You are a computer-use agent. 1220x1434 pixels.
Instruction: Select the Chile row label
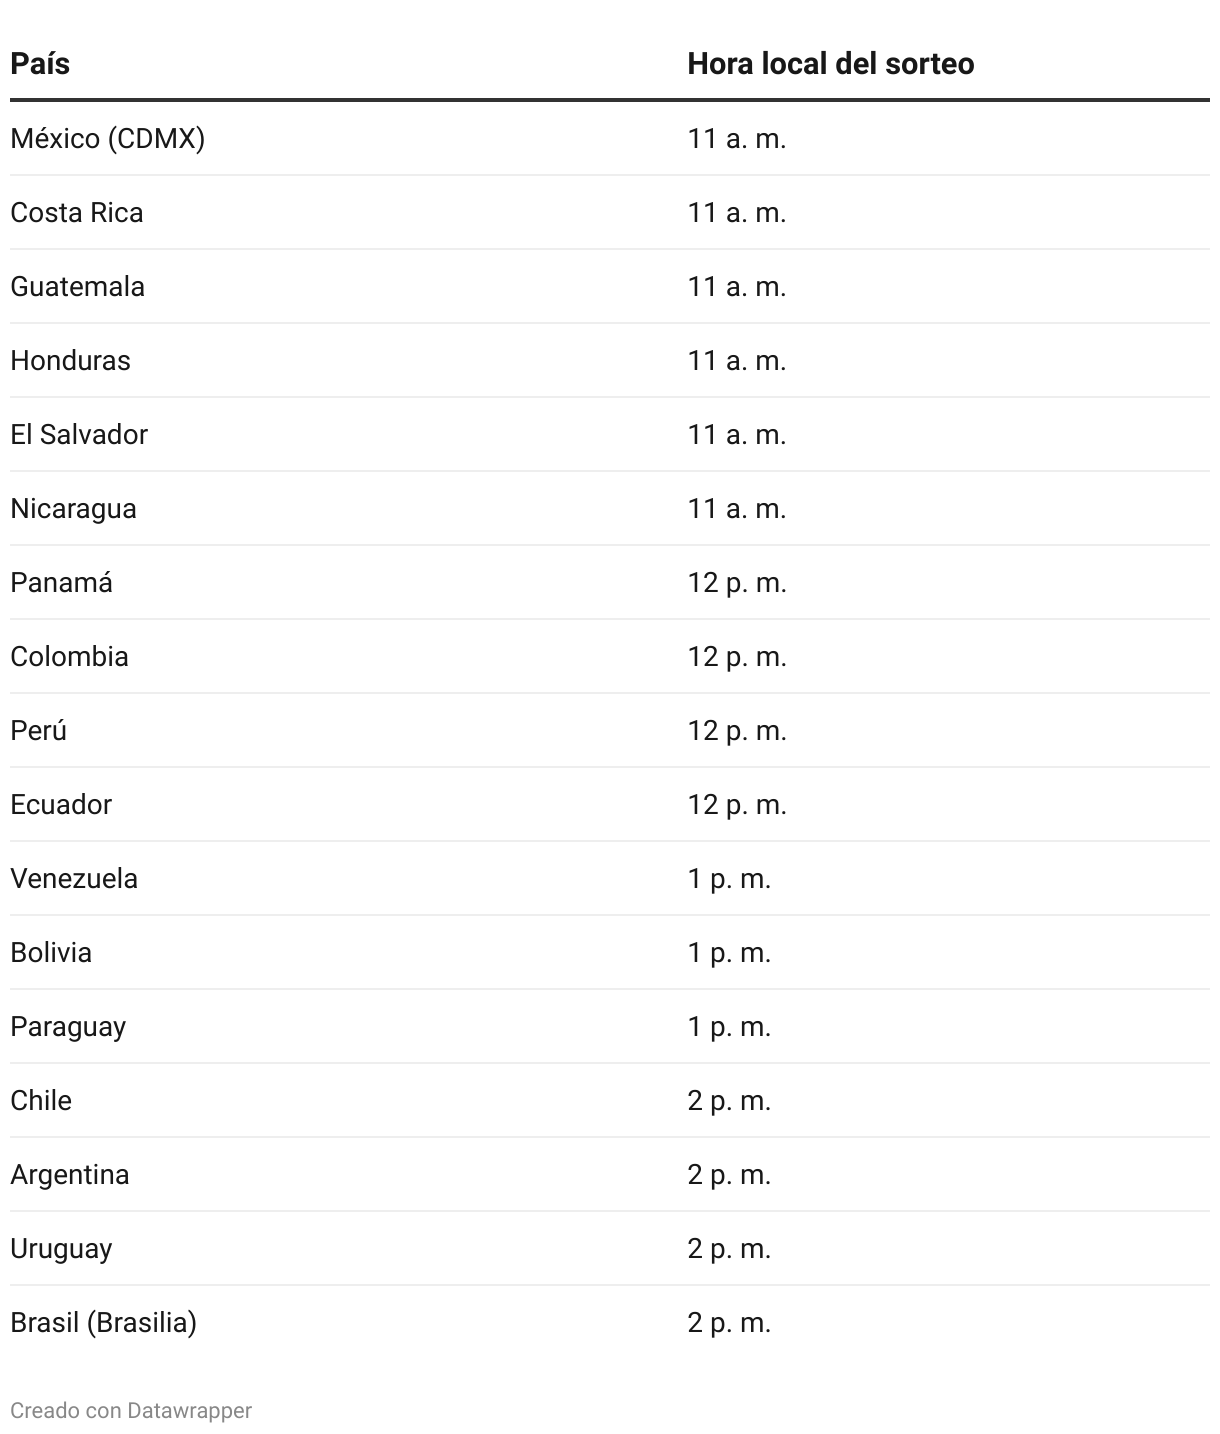[x=41, y=1100]
